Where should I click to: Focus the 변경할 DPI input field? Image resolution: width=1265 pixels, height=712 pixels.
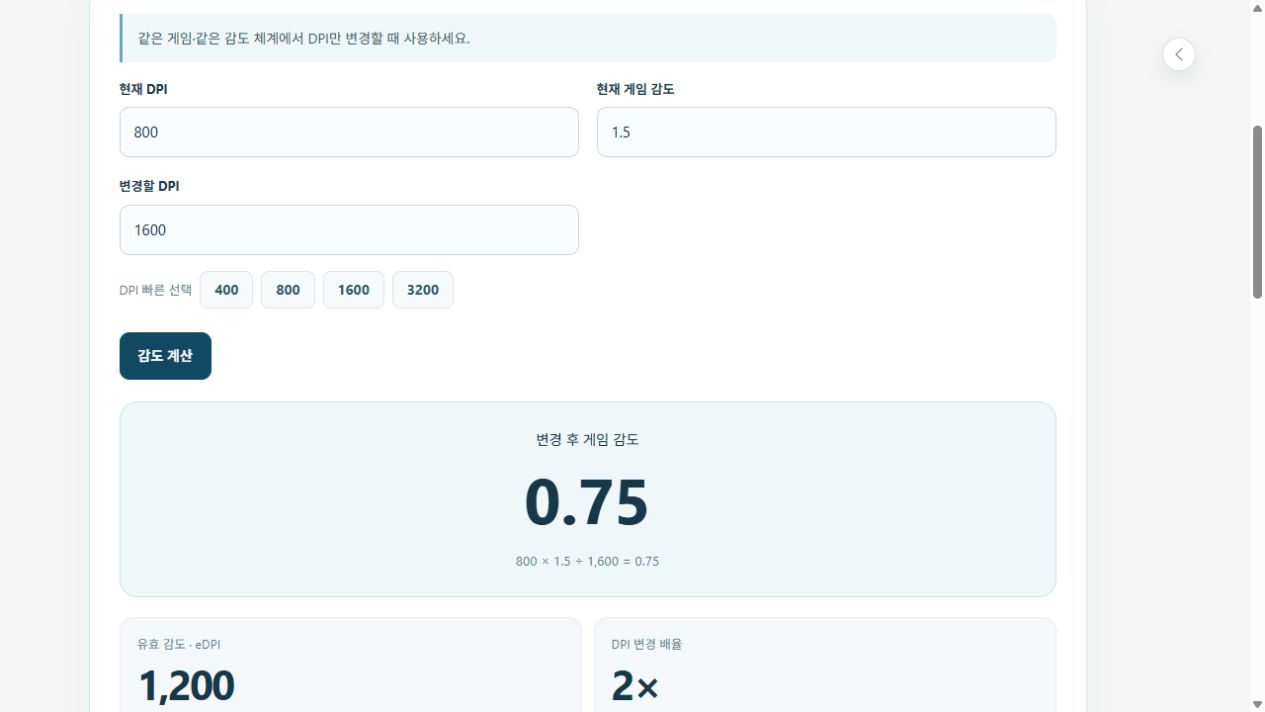349,230
